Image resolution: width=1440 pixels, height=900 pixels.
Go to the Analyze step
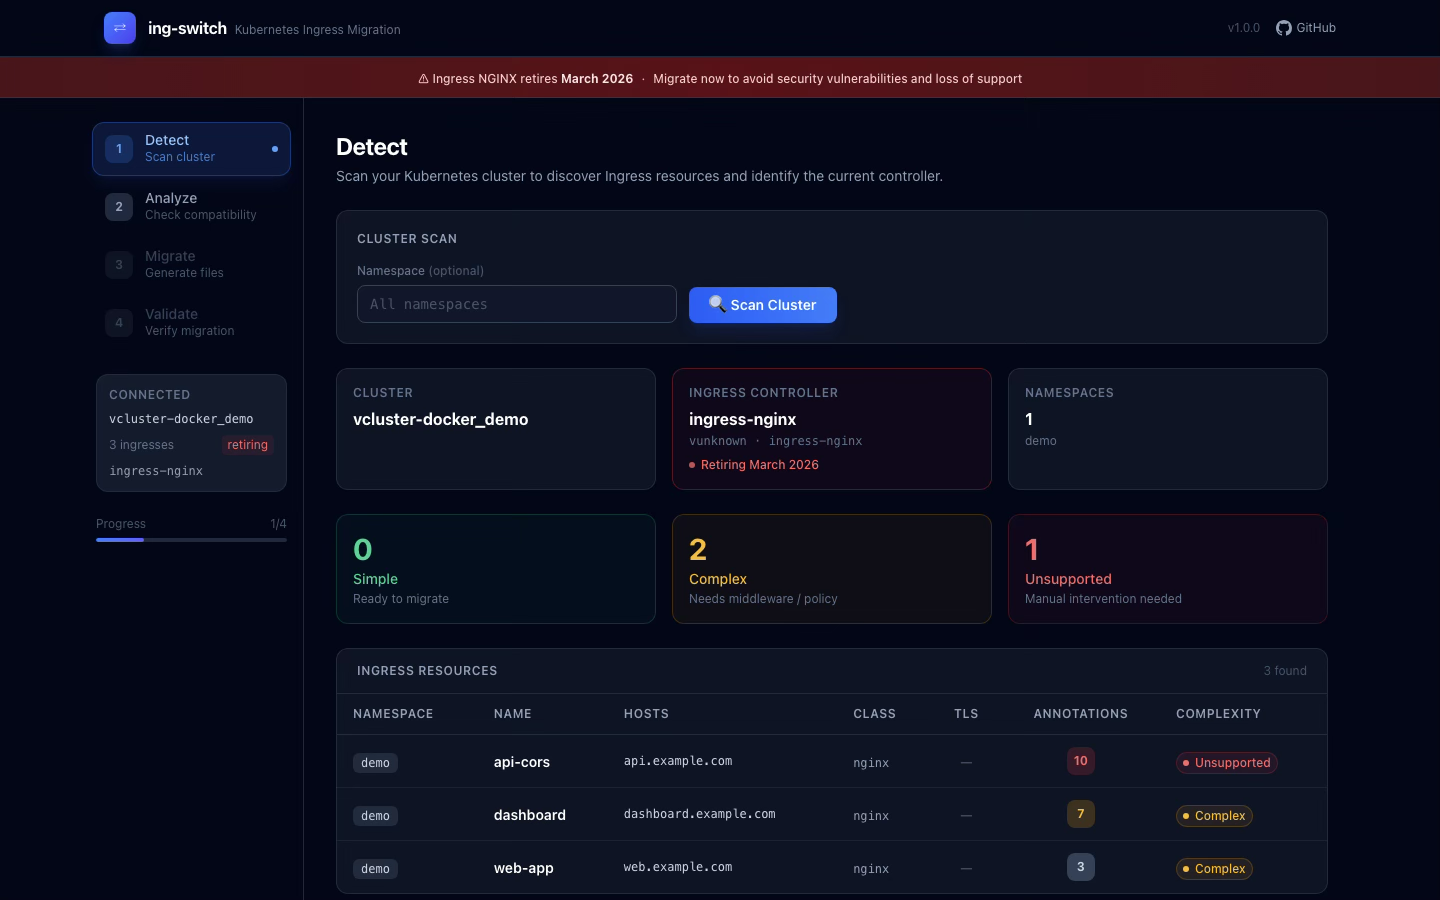(x=191, y=207)
